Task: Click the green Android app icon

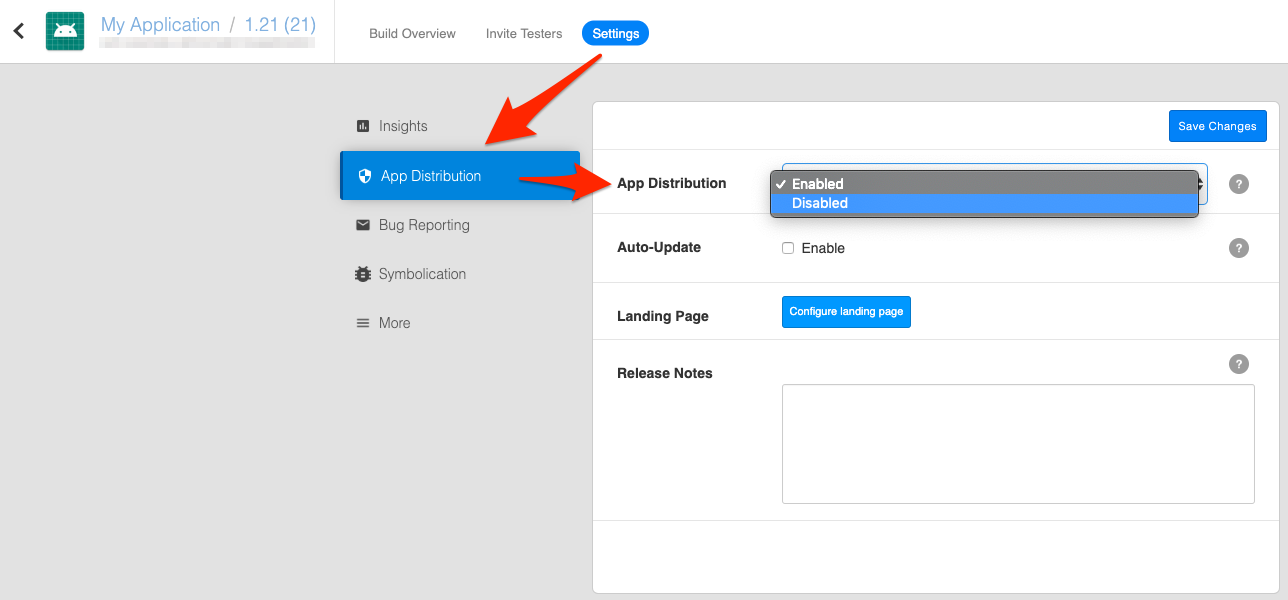Action: click(x=64, y=30)
